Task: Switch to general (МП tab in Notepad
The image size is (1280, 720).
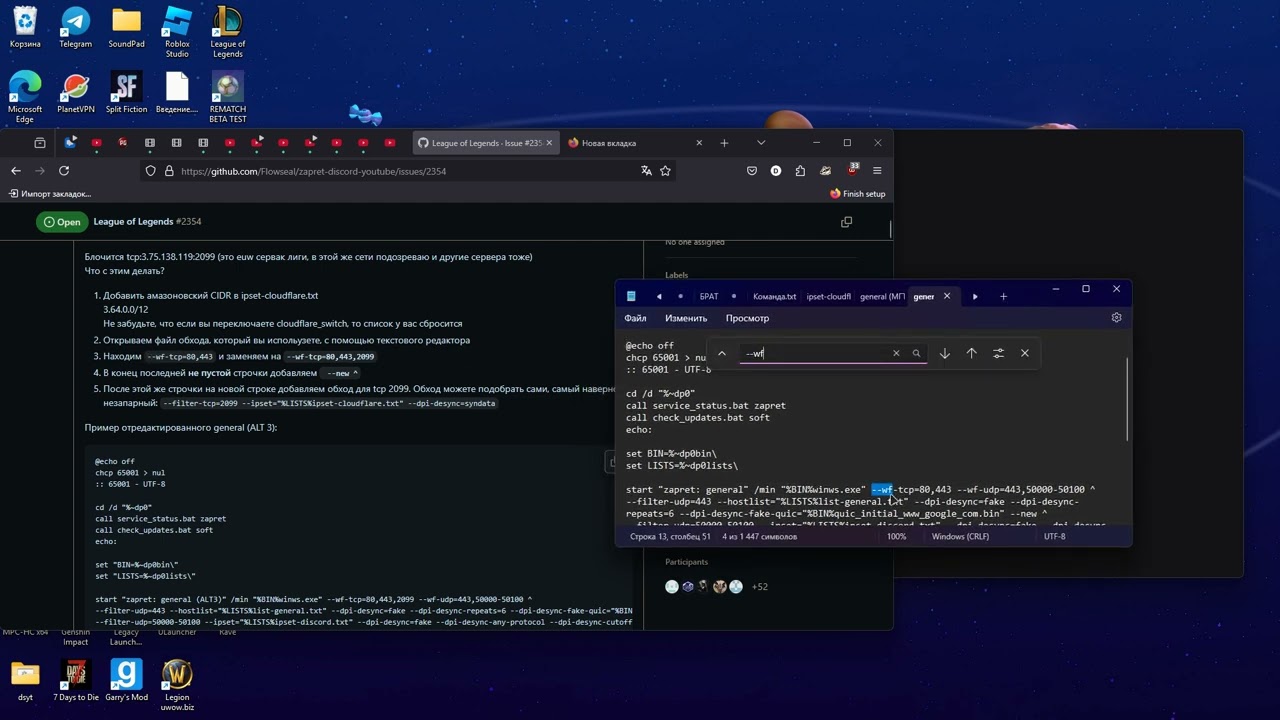Action: pyautogui.click(x=882, y=296)
